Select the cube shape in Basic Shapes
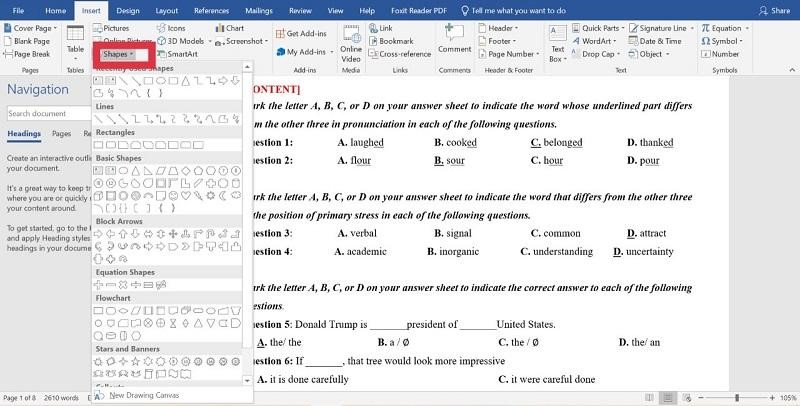This screenshot has height=406, width=800. coord(98,196)
